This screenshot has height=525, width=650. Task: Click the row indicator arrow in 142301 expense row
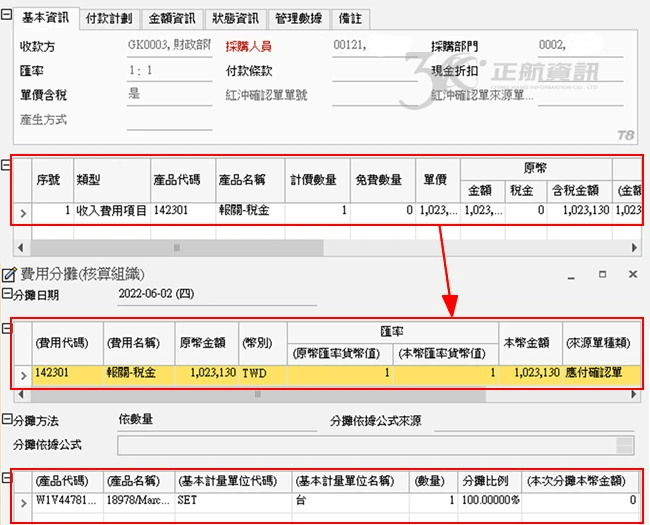[x=23, y=373]
